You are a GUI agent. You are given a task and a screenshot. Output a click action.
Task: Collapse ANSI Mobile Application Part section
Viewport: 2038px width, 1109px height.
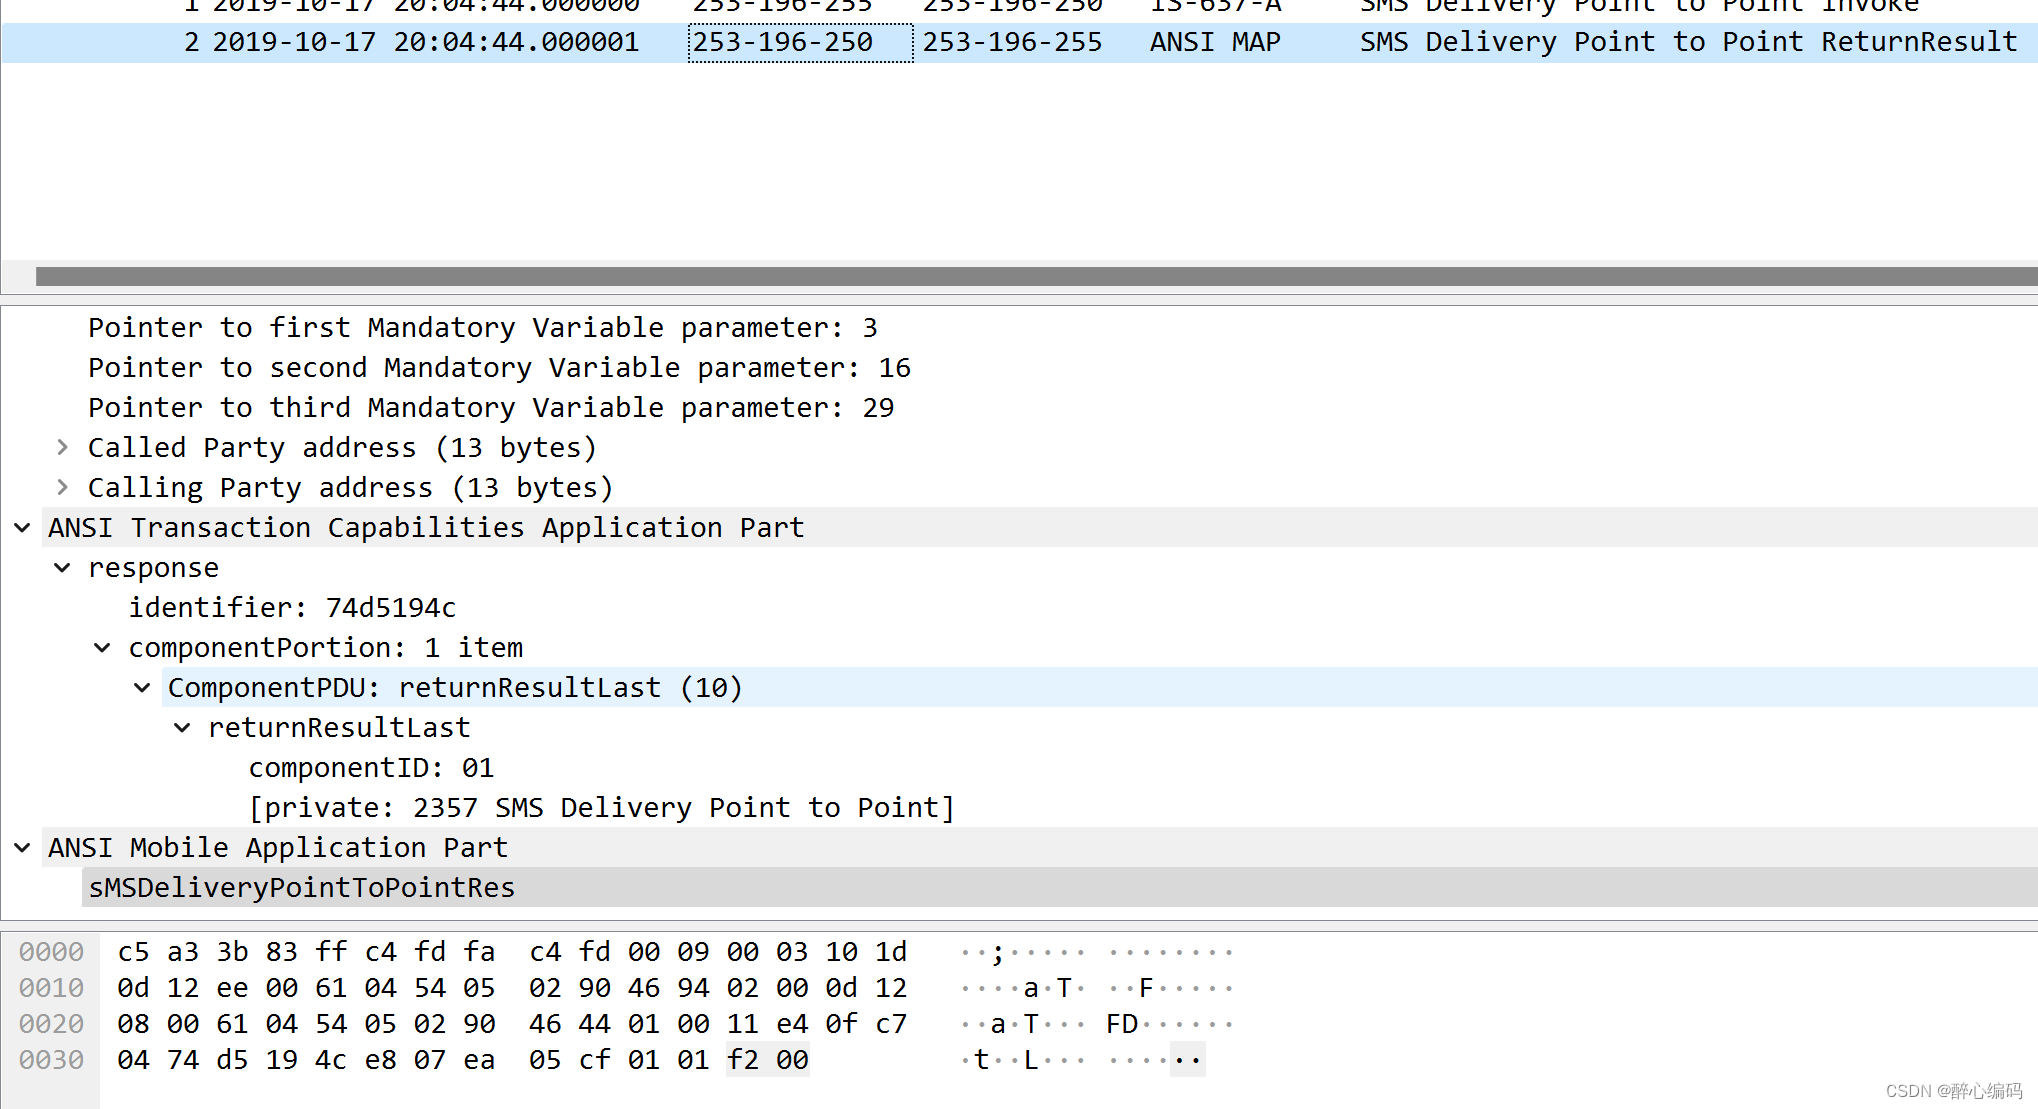pos(22,847)
